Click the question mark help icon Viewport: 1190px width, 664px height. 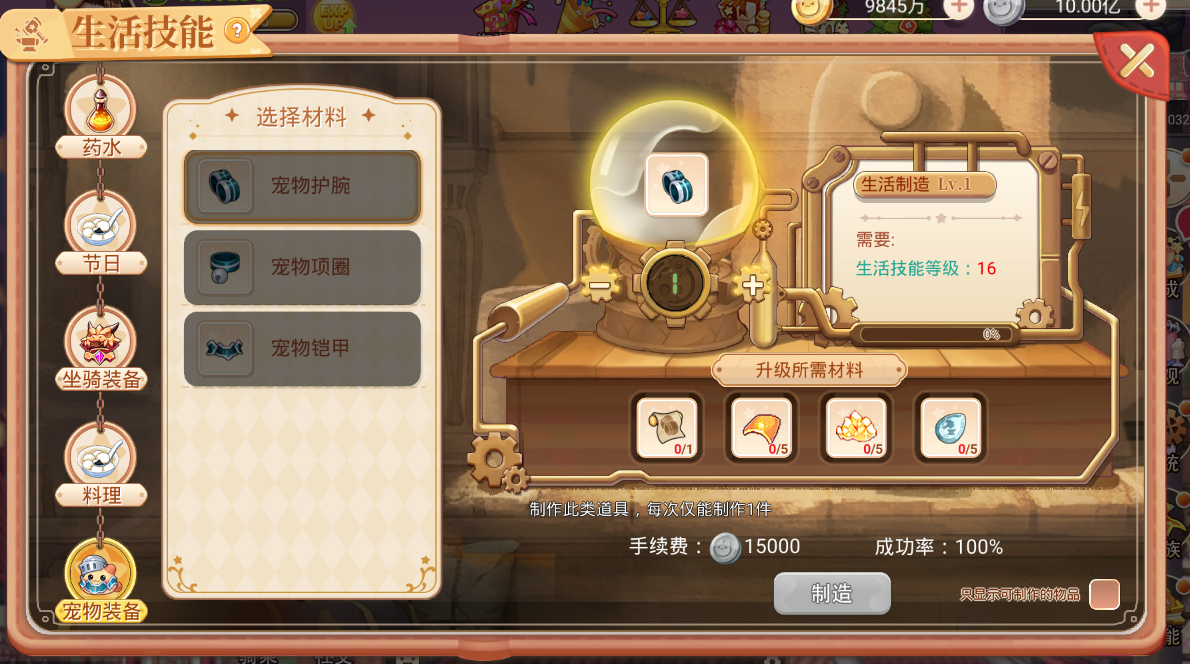point(238,30)
